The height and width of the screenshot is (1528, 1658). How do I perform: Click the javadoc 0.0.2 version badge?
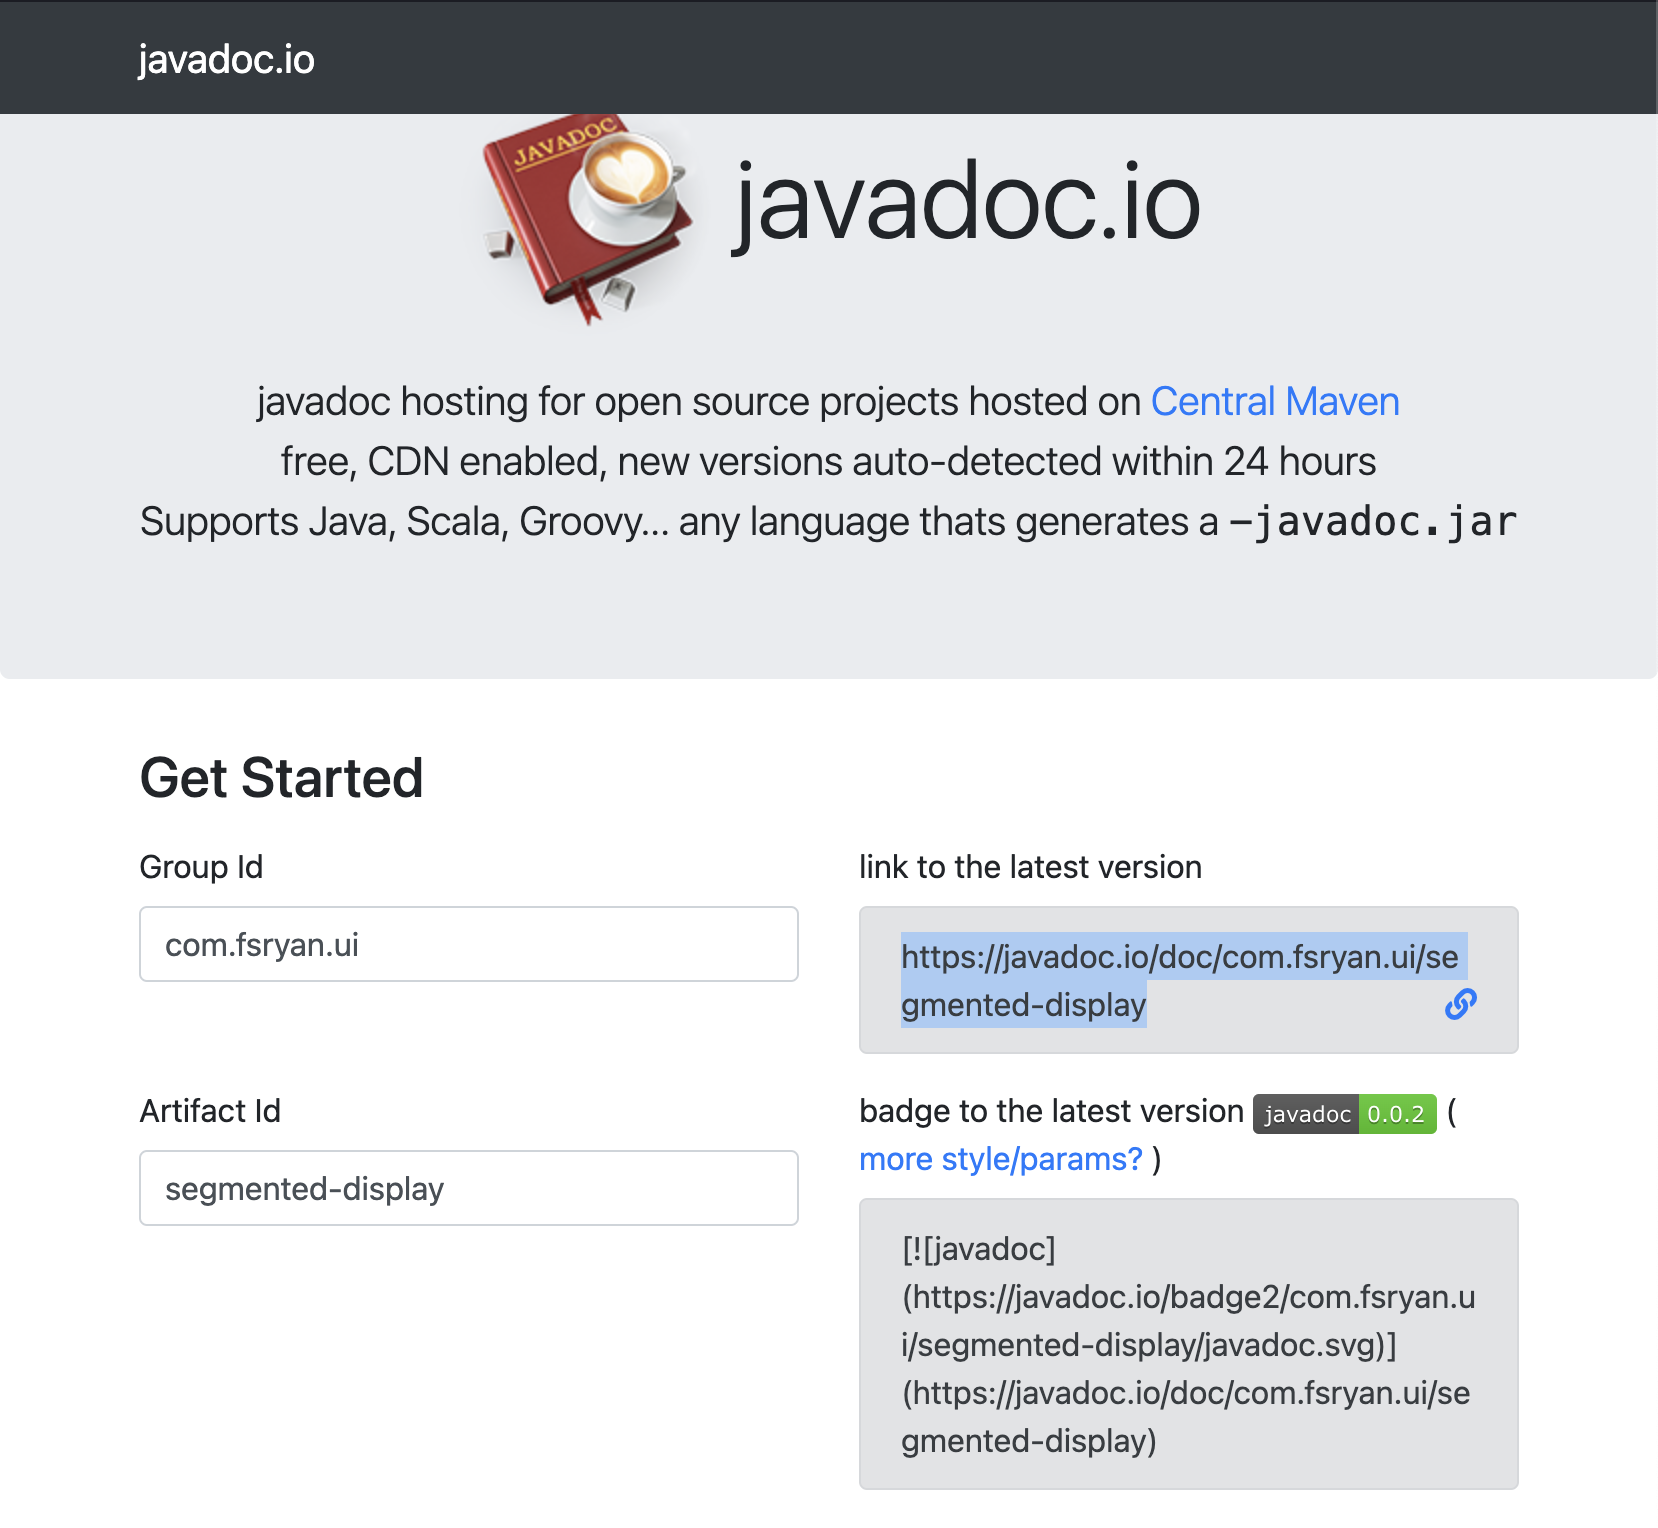coord(1345,1114)
